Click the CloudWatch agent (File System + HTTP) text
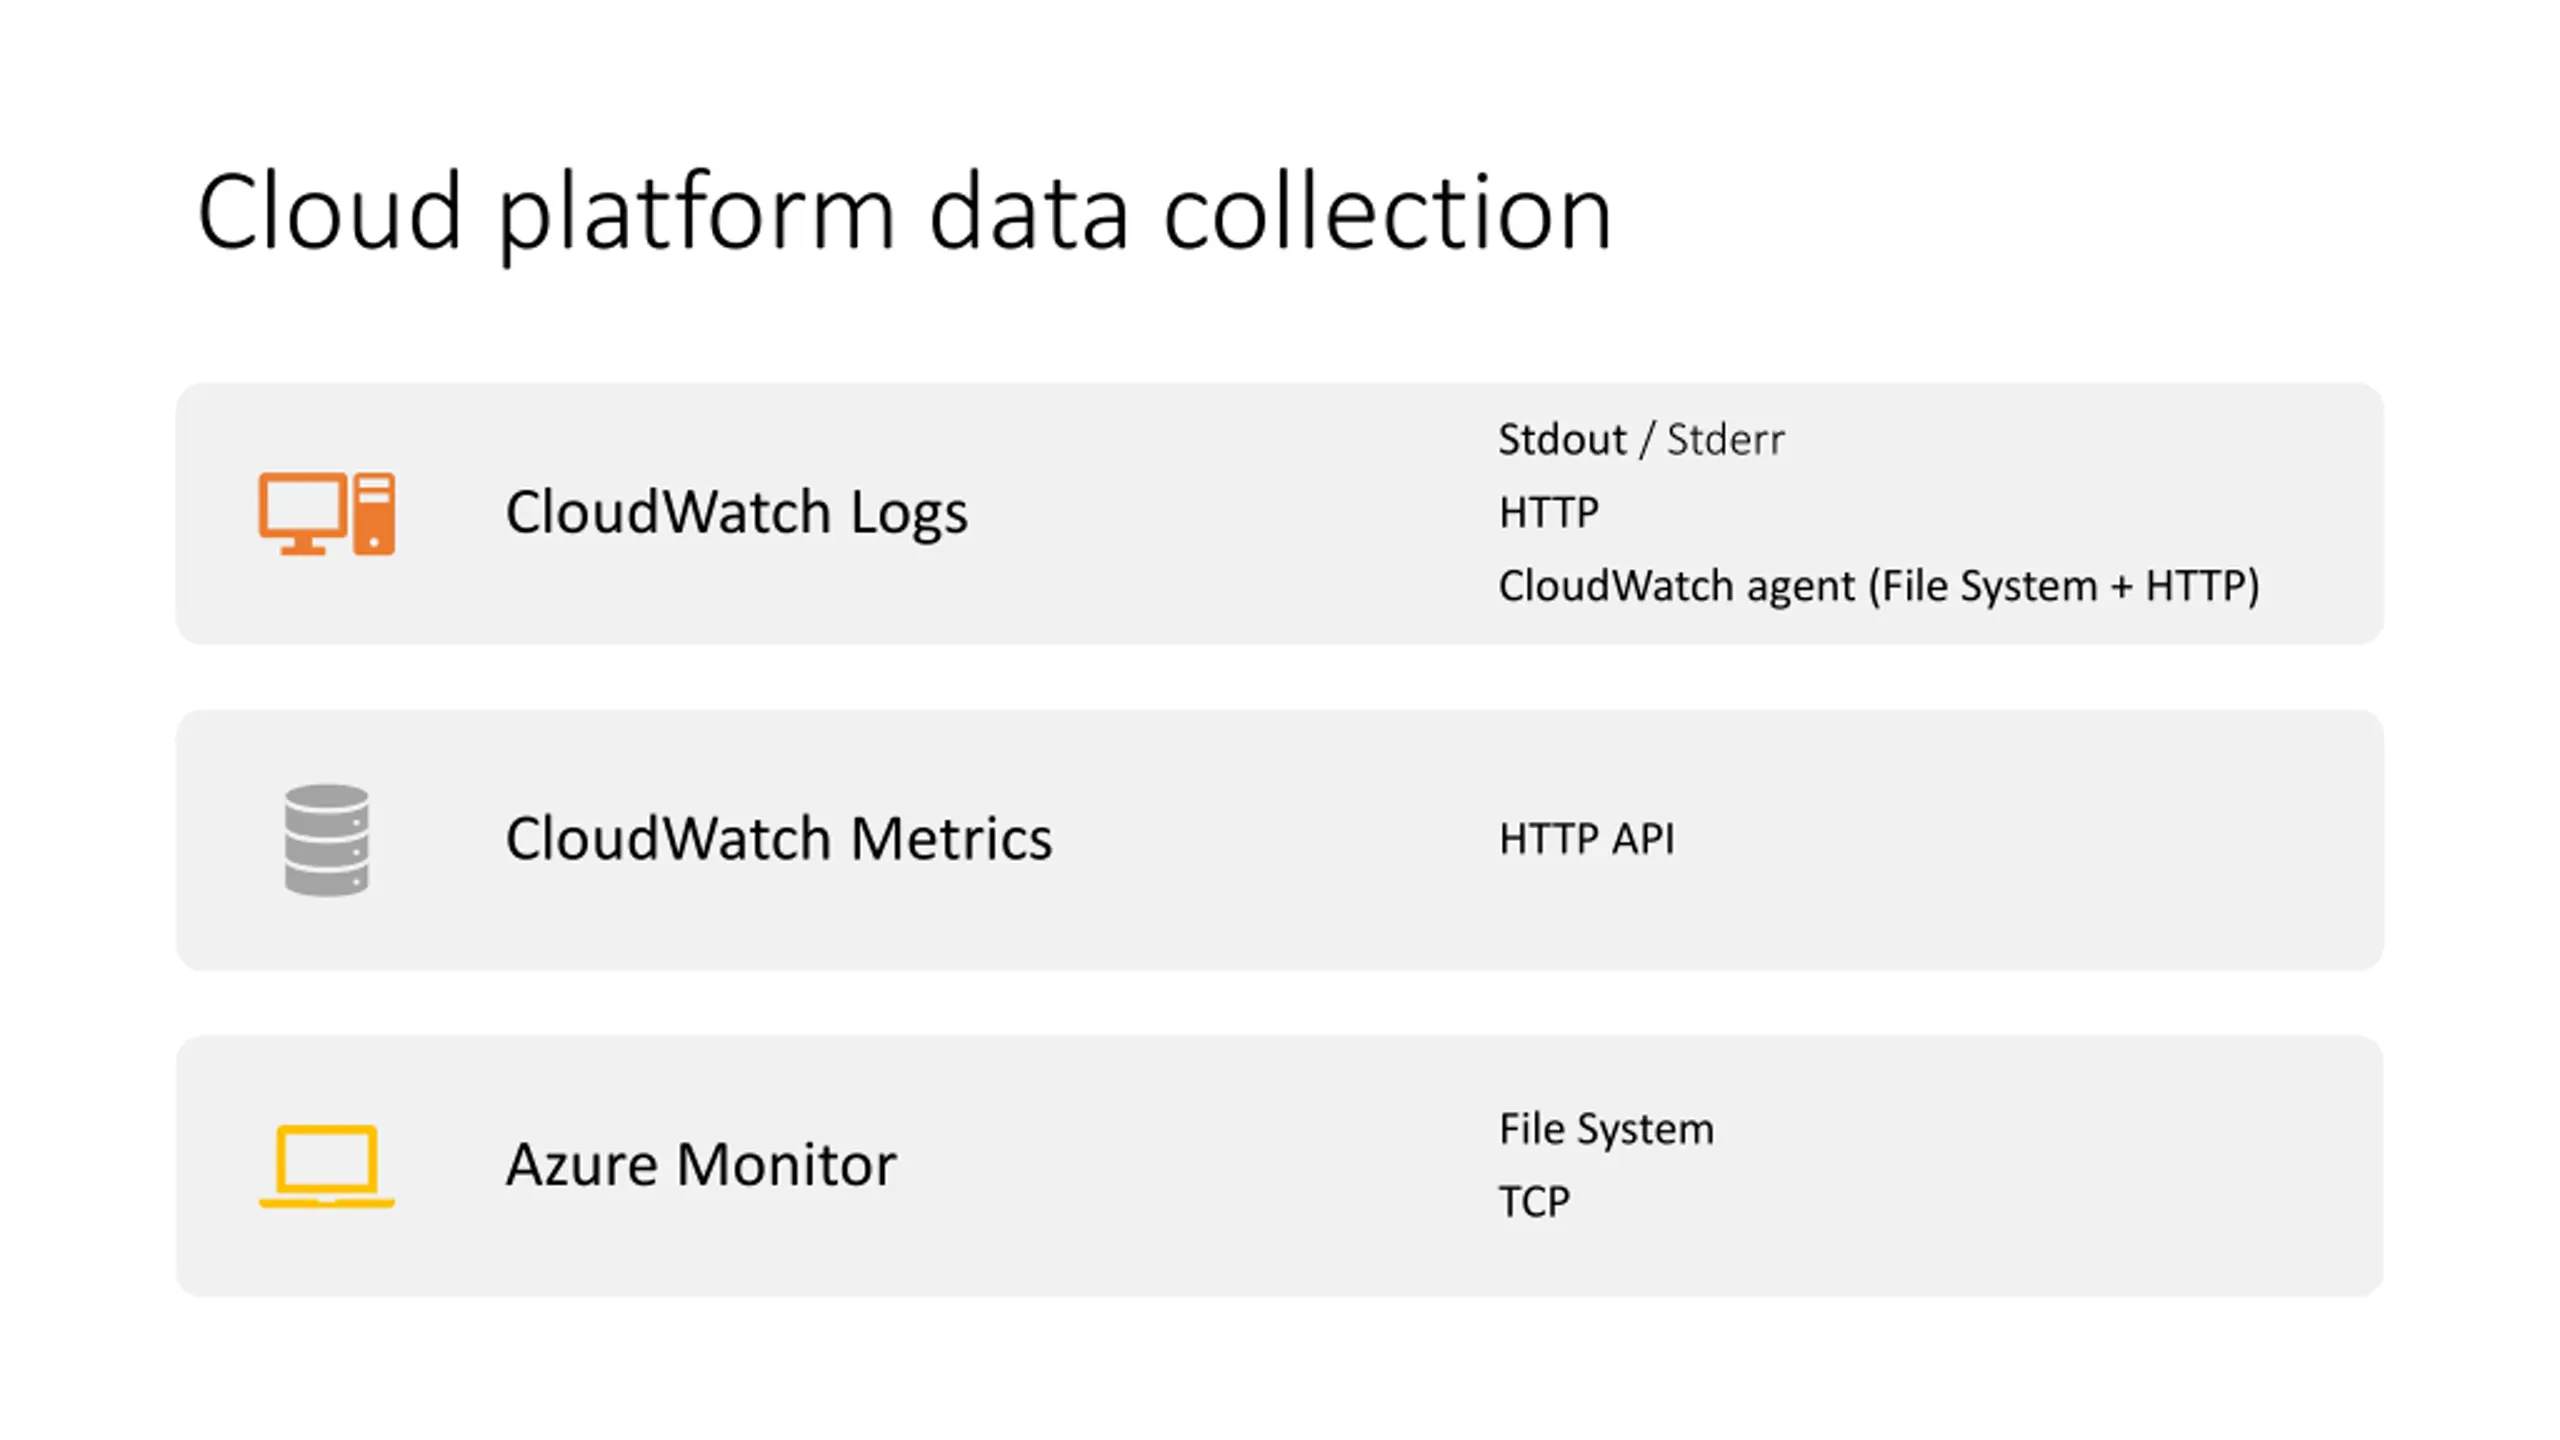This screenshot has height=1440, width=2560. point(1879,586)
